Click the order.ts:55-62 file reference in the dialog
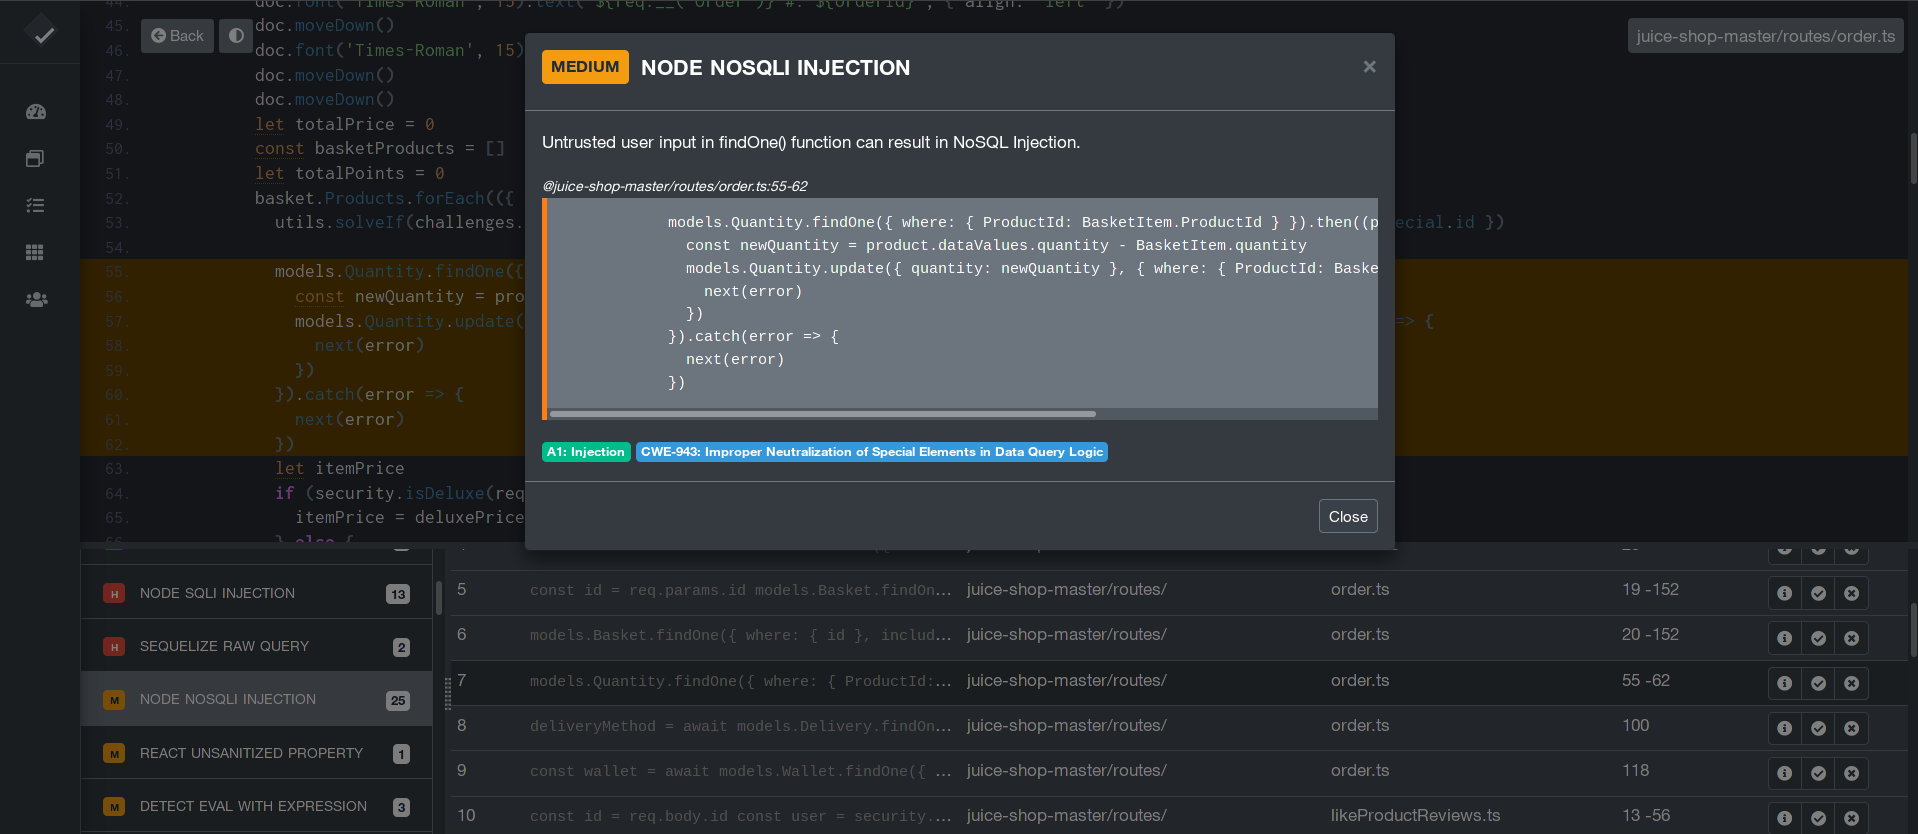 (675, 186)
